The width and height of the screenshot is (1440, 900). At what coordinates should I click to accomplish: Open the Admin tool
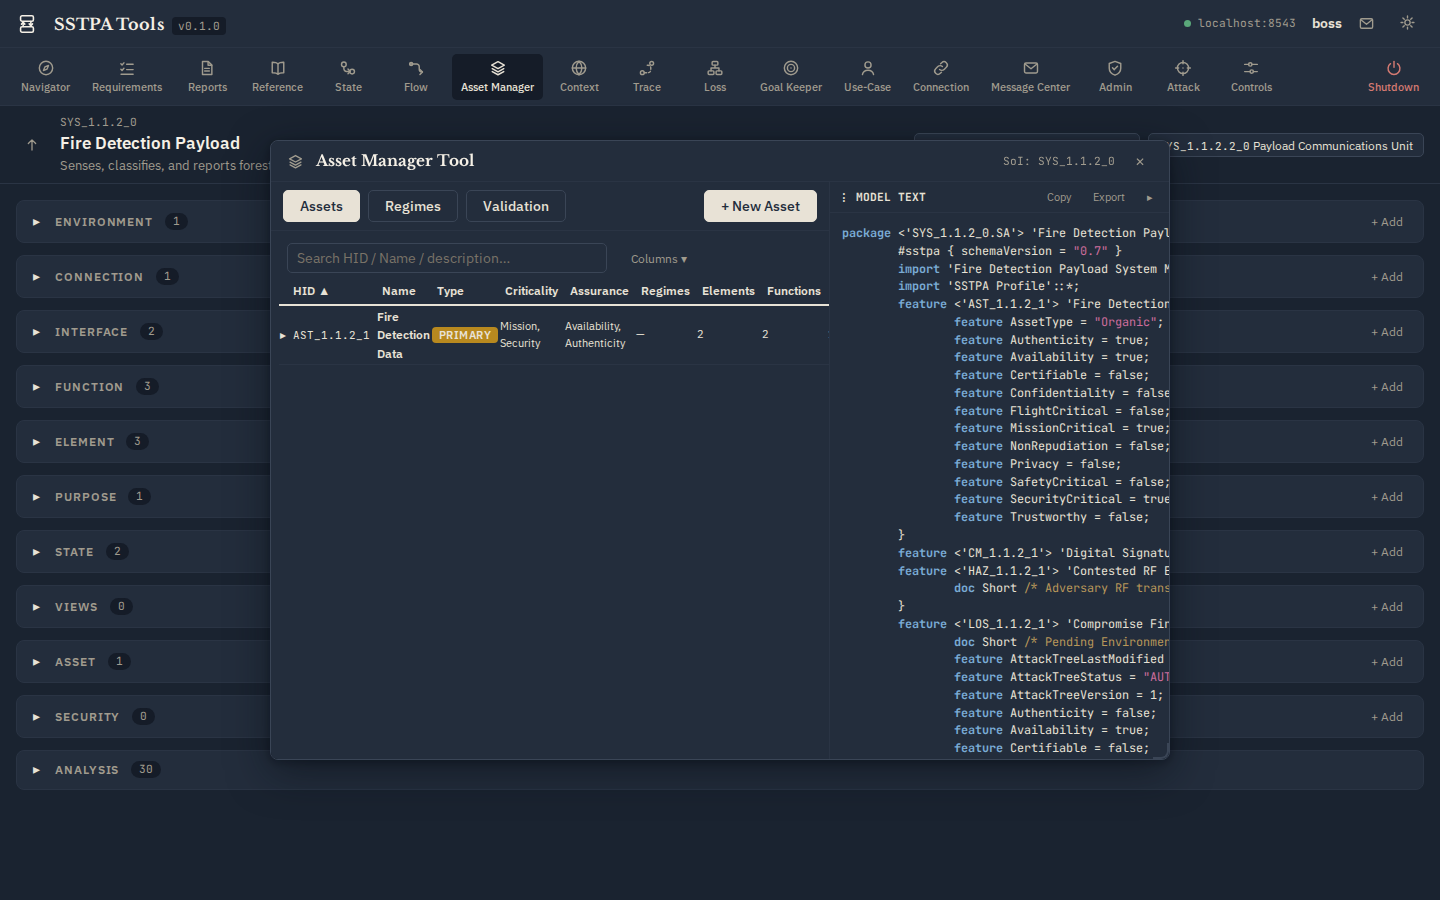pyautogui.click(x=1115, y=77)
